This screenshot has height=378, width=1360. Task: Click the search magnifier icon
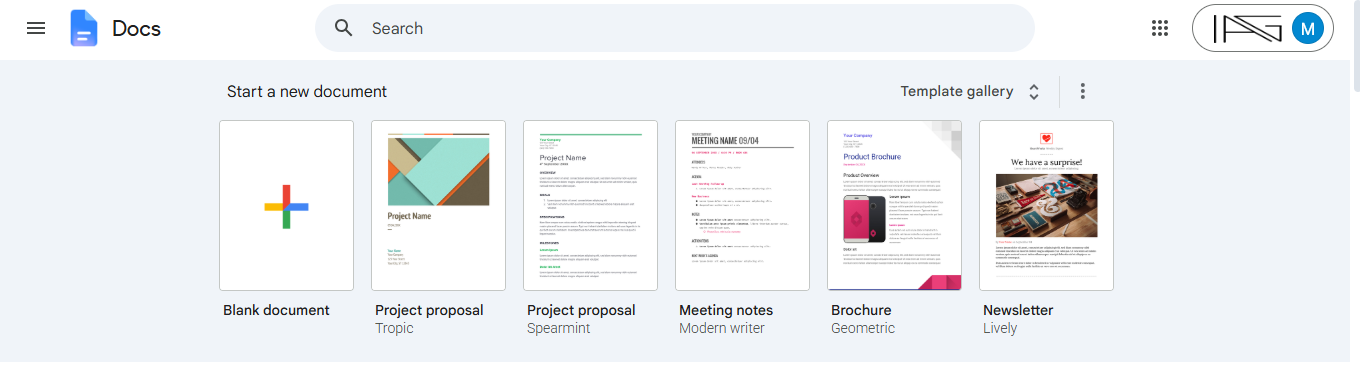(344, 28)
